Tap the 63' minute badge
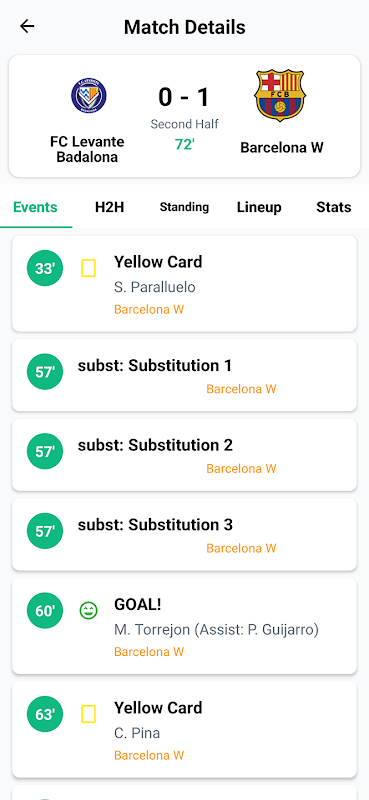 (x=45, y=714)
